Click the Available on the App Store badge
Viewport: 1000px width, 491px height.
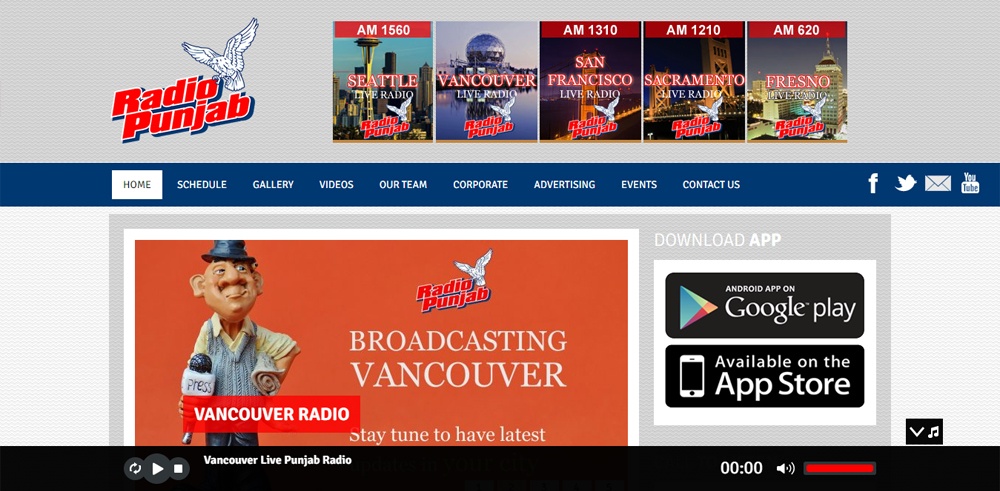(765, 376)
